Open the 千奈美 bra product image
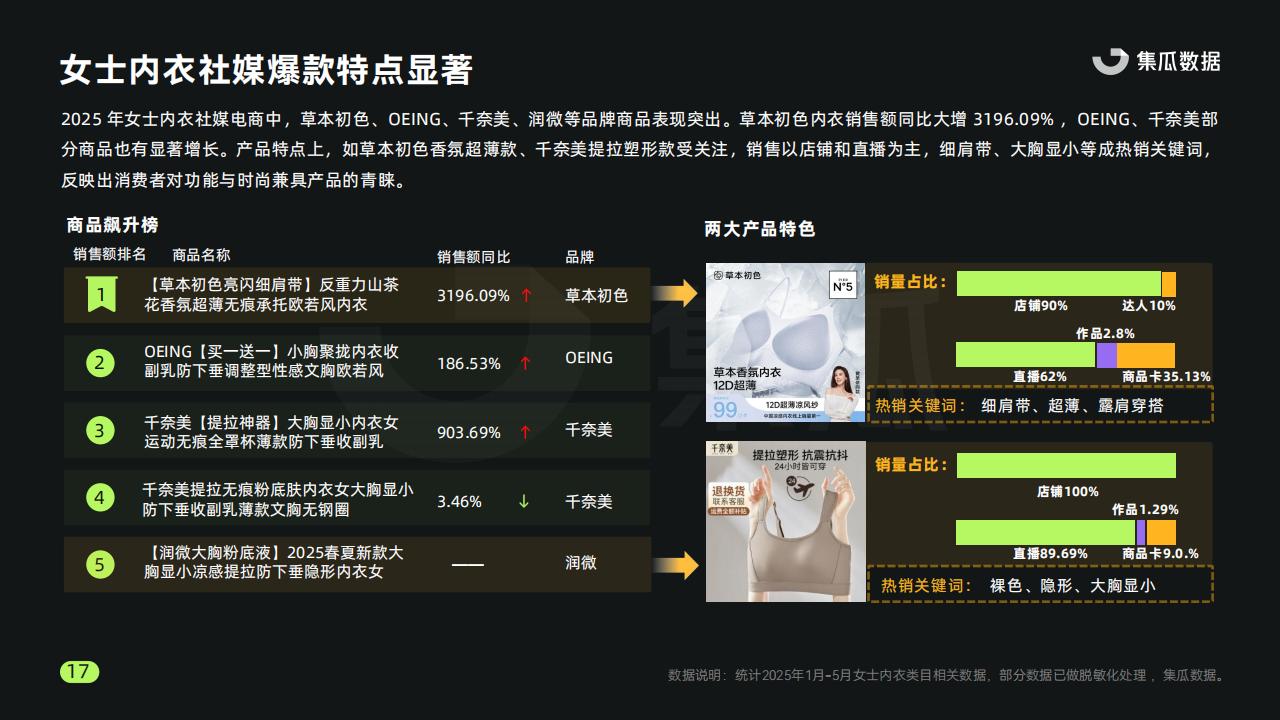Viewport: 1280px width, 720px height. point(785,521)
